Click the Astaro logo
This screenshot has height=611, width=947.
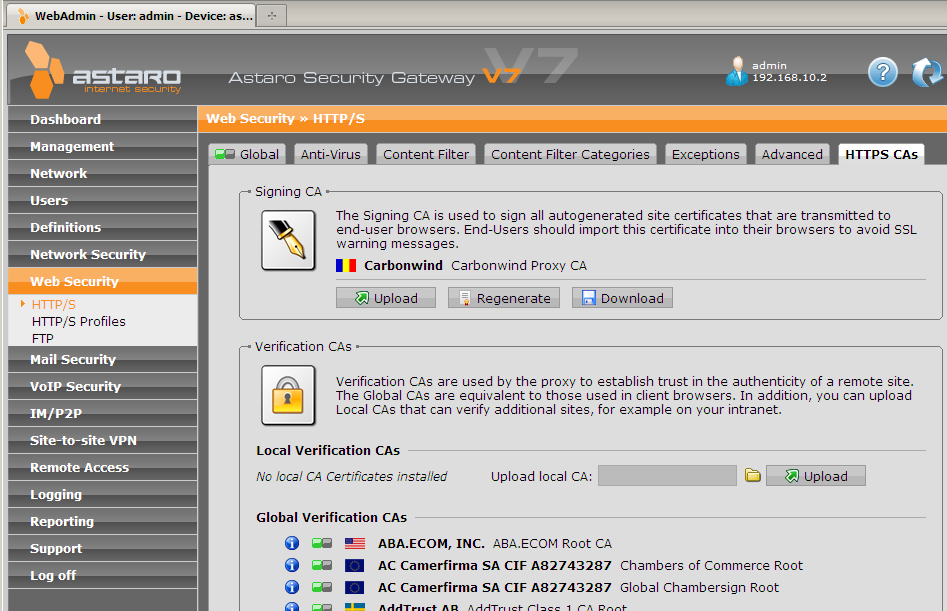103,71
